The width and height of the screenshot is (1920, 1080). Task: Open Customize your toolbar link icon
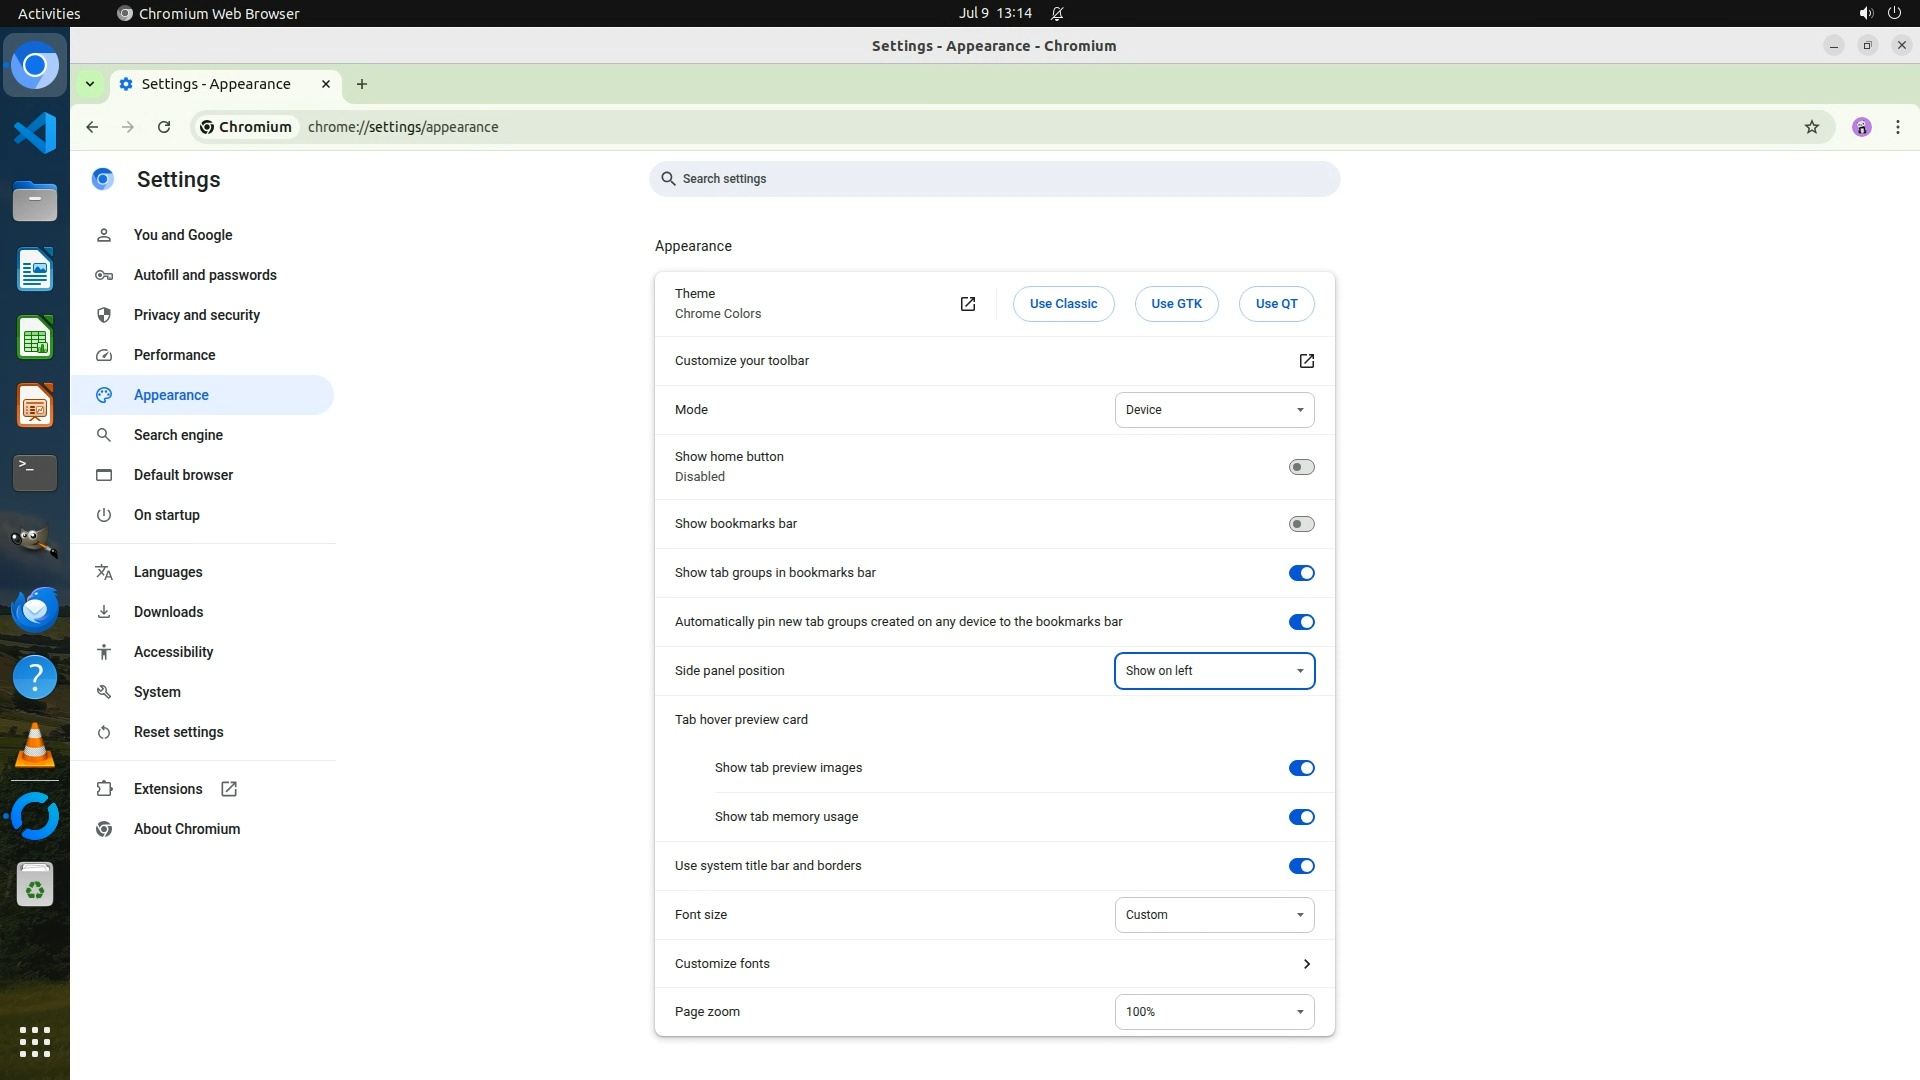pos(1306,361)
